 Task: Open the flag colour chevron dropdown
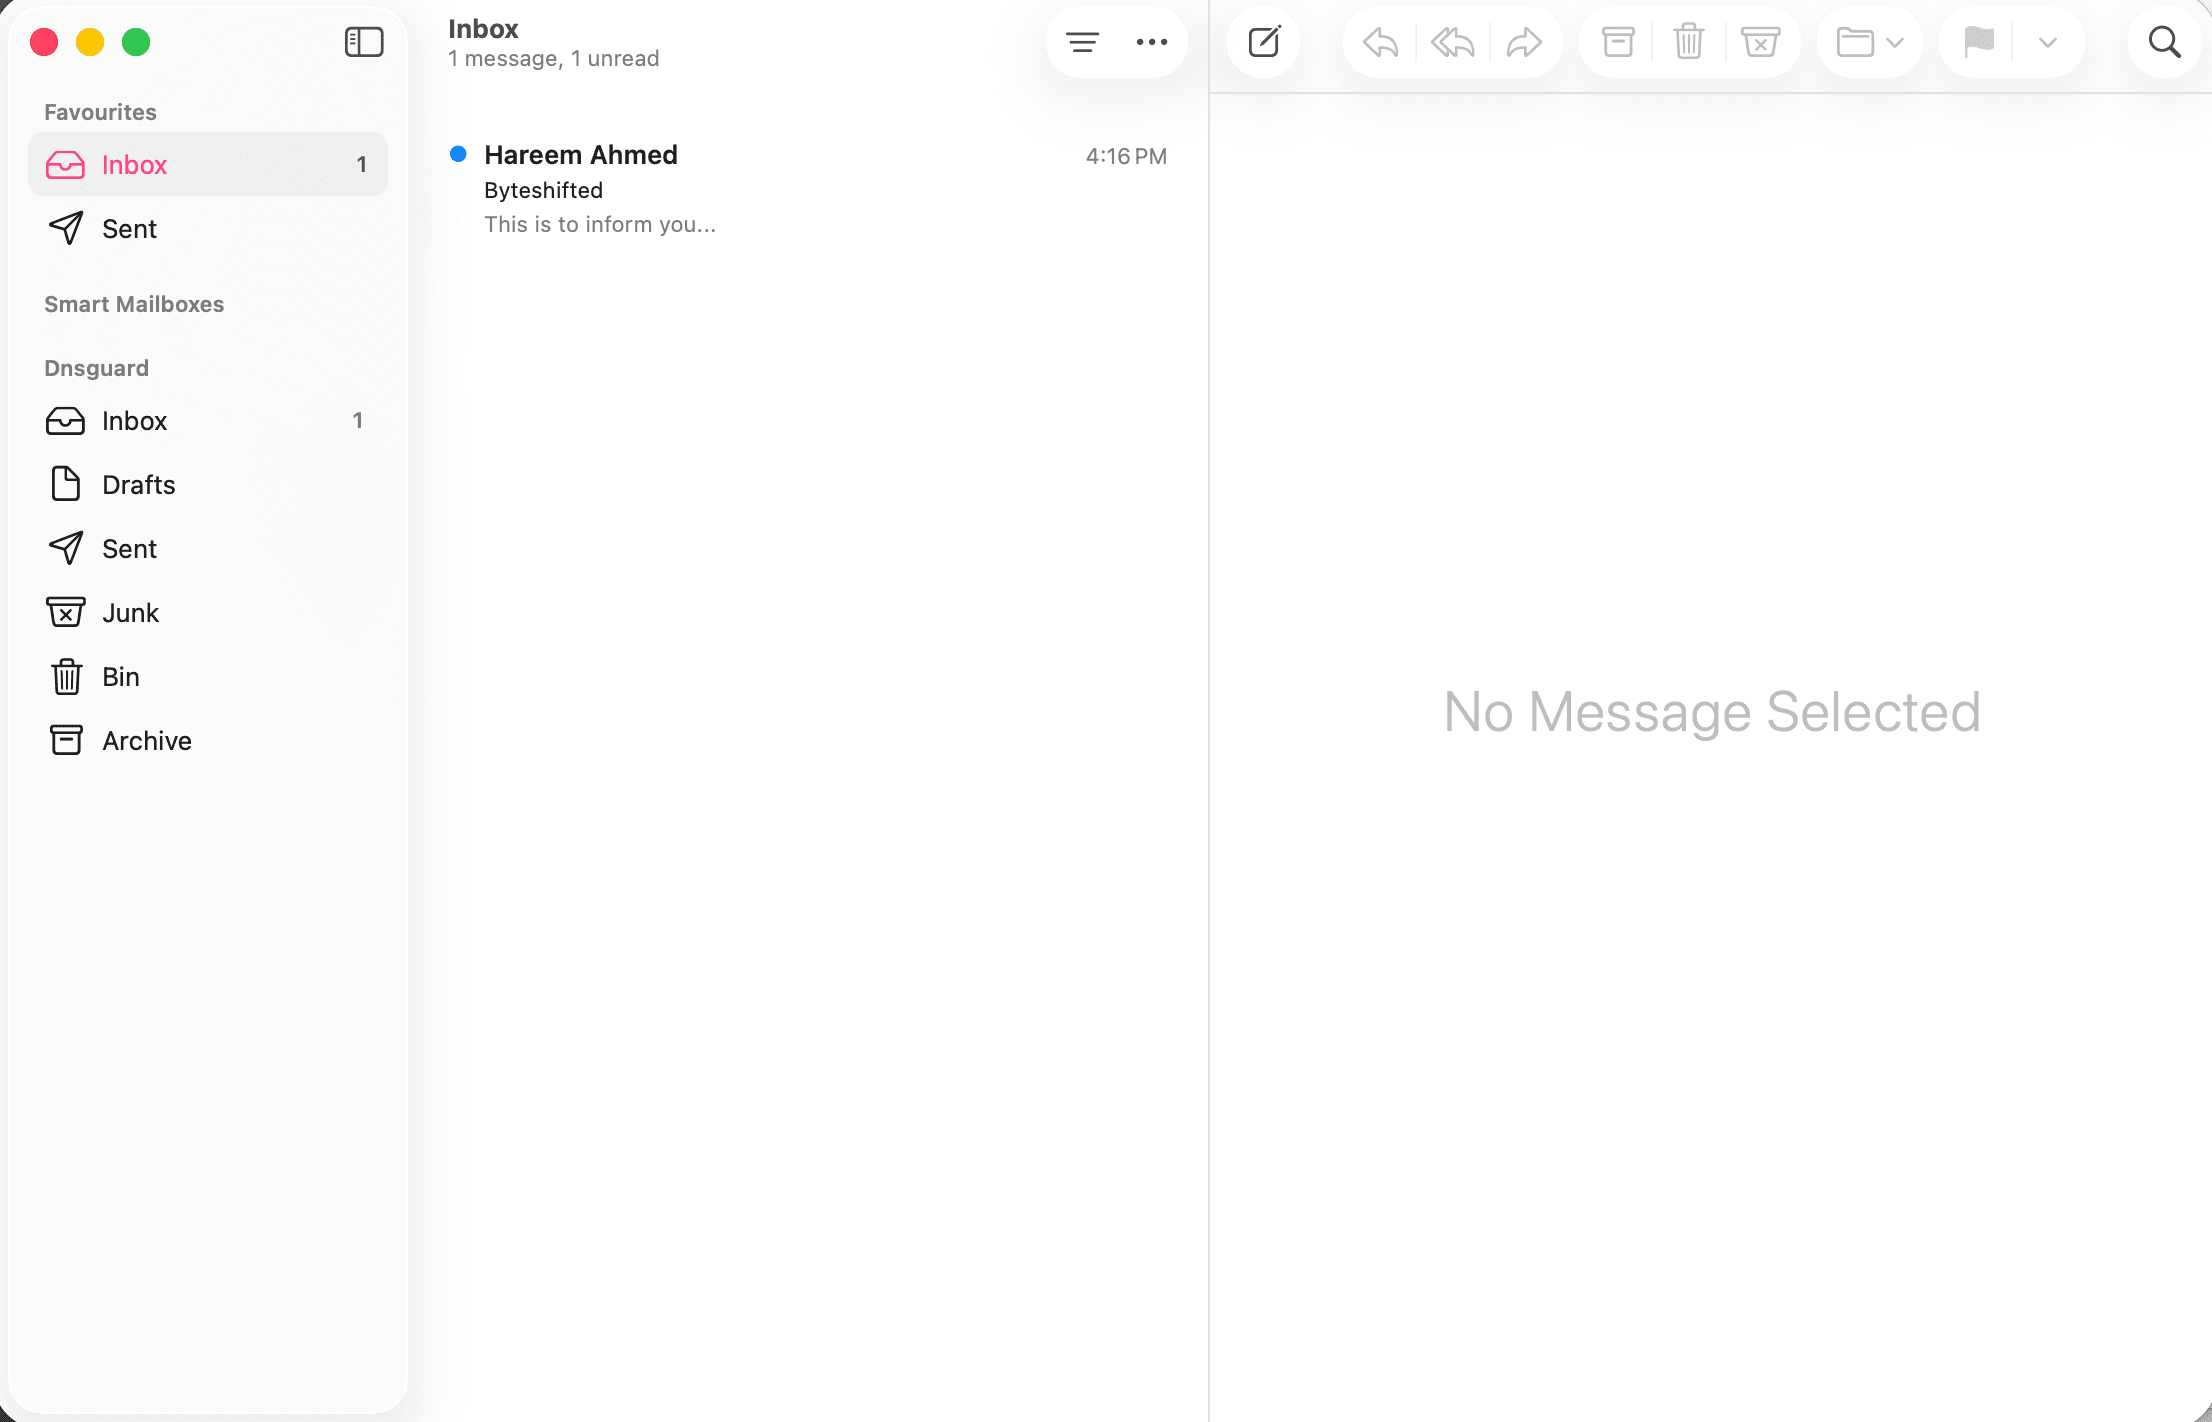(2047, 42)
